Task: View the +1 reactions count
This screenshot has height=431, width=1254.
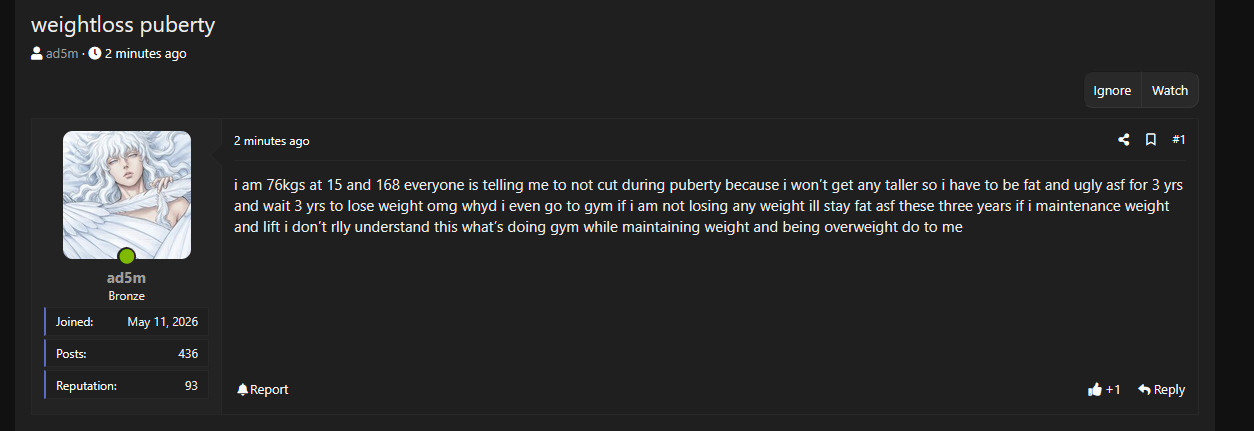Action: (x=1113, y=390)
